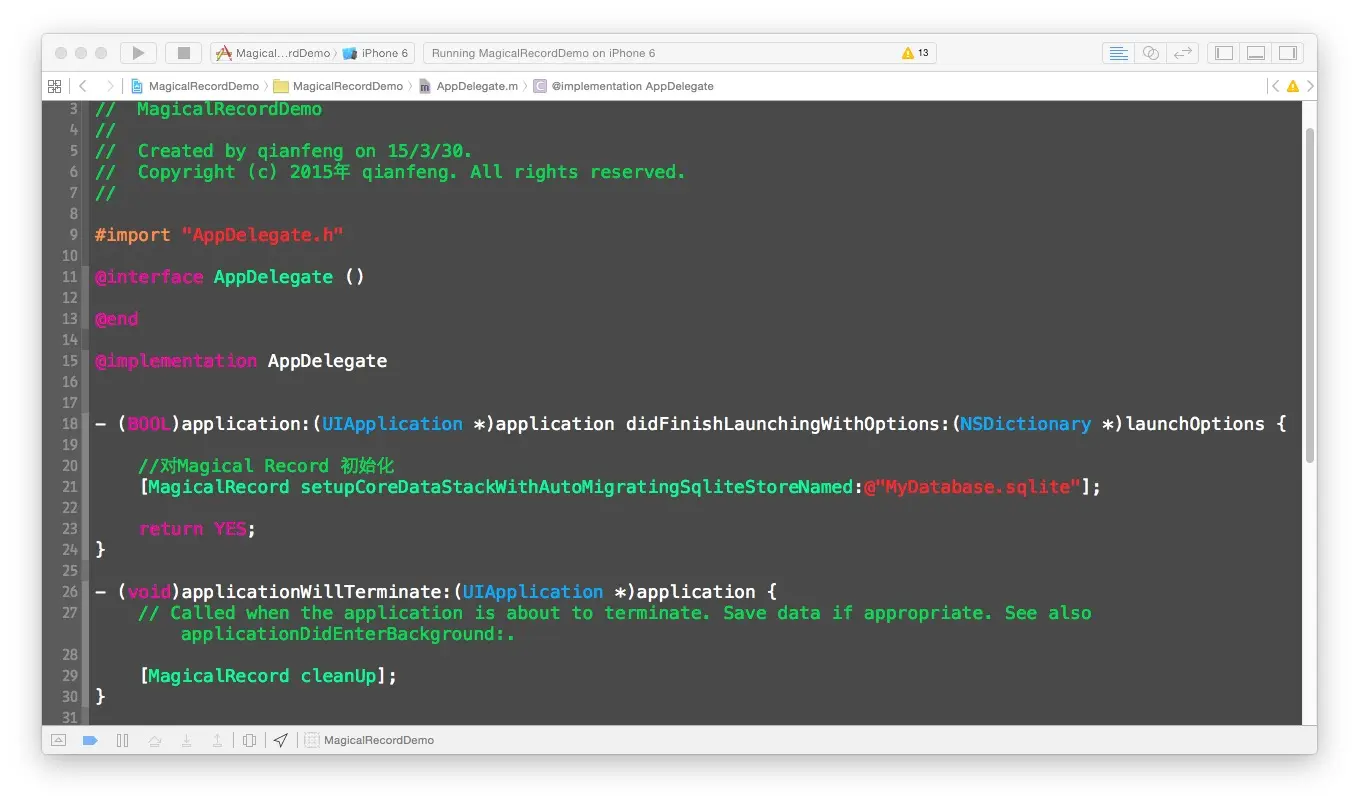Click [MagicalRecord cleanUp]; statement
This screenshot has width=1359, height=804.
tap(268, 676)
